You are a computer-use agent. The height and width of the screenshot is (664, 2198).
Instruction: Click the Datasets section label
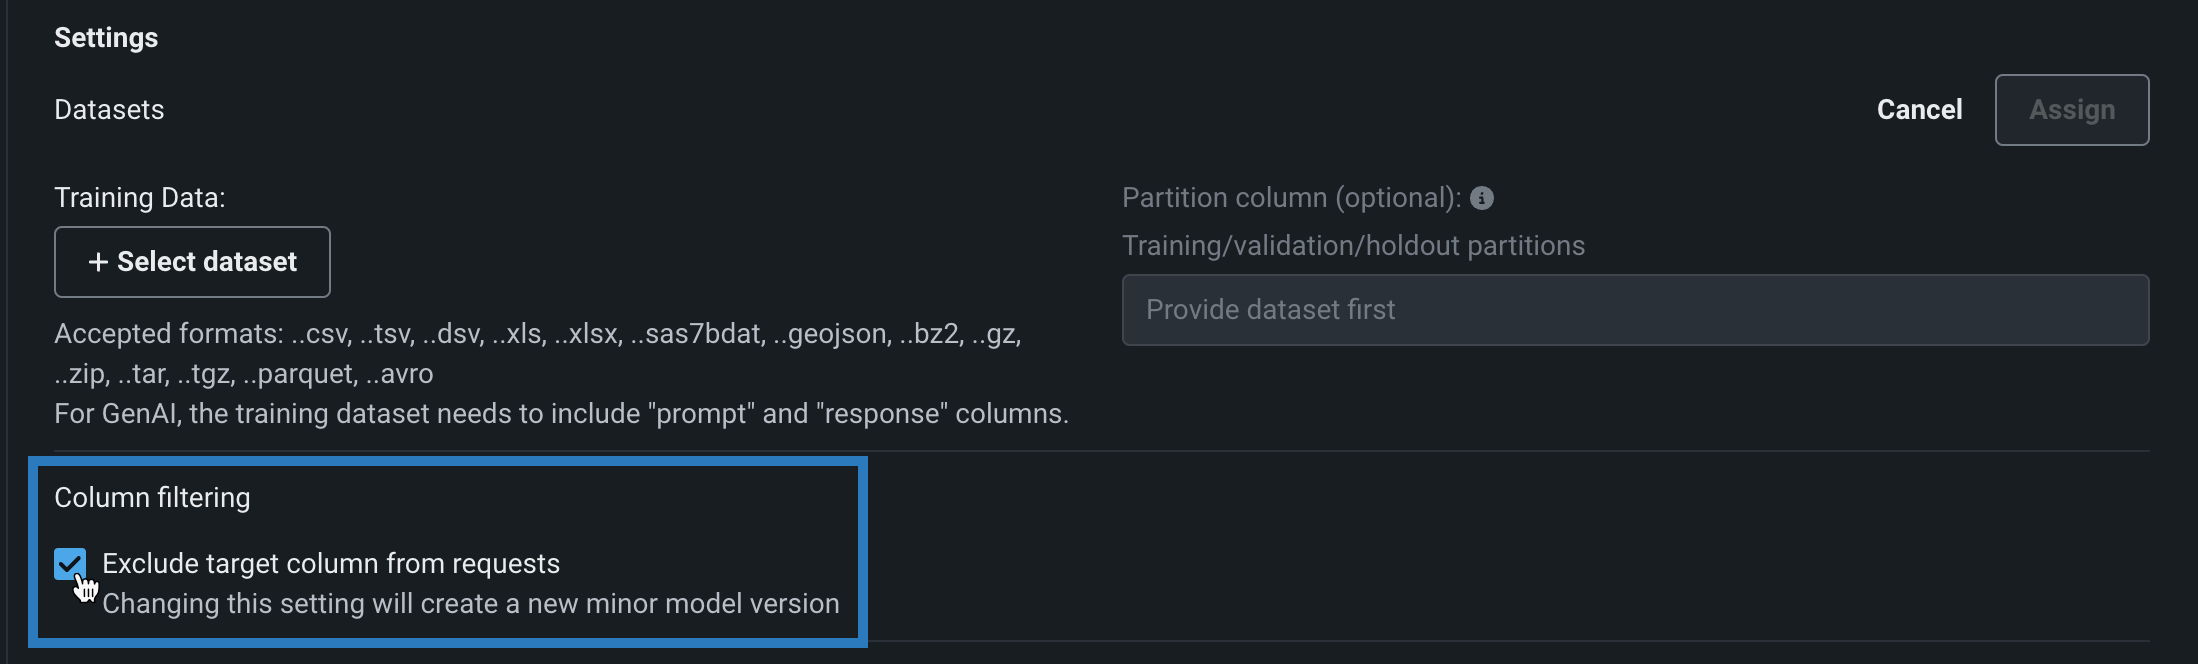click(x=109, y=110)
